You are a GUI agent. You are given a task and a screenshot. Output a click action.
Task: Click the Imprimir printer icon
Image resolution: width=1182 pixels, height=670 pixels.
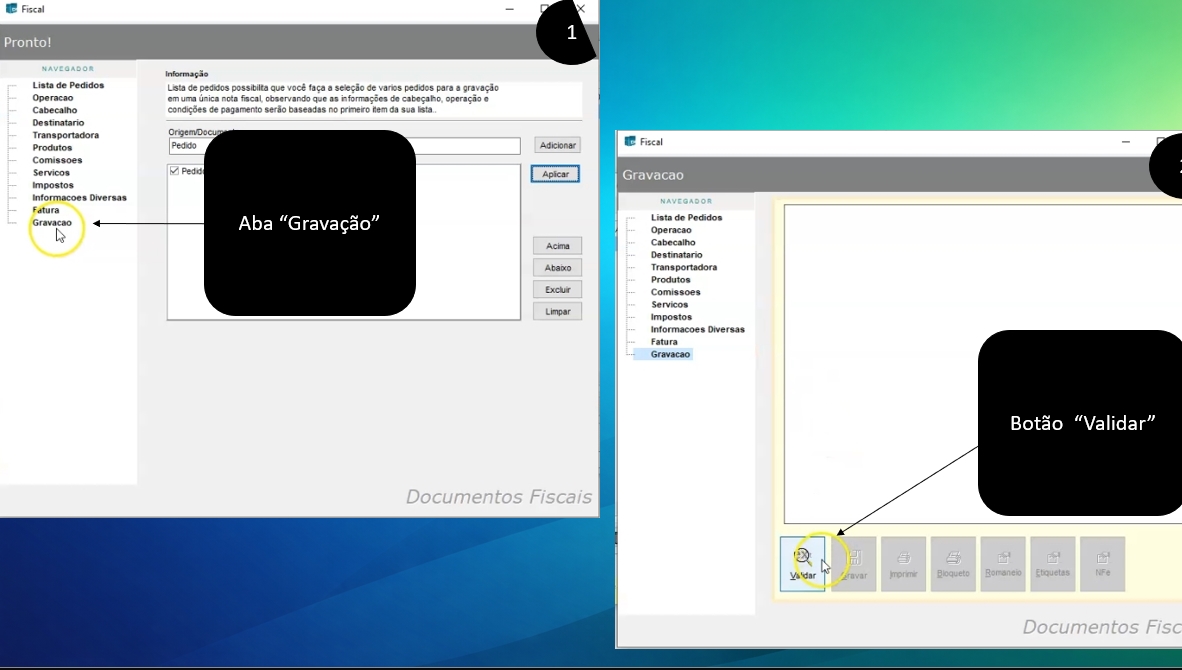pyautogui.click(x=903, y=563)
